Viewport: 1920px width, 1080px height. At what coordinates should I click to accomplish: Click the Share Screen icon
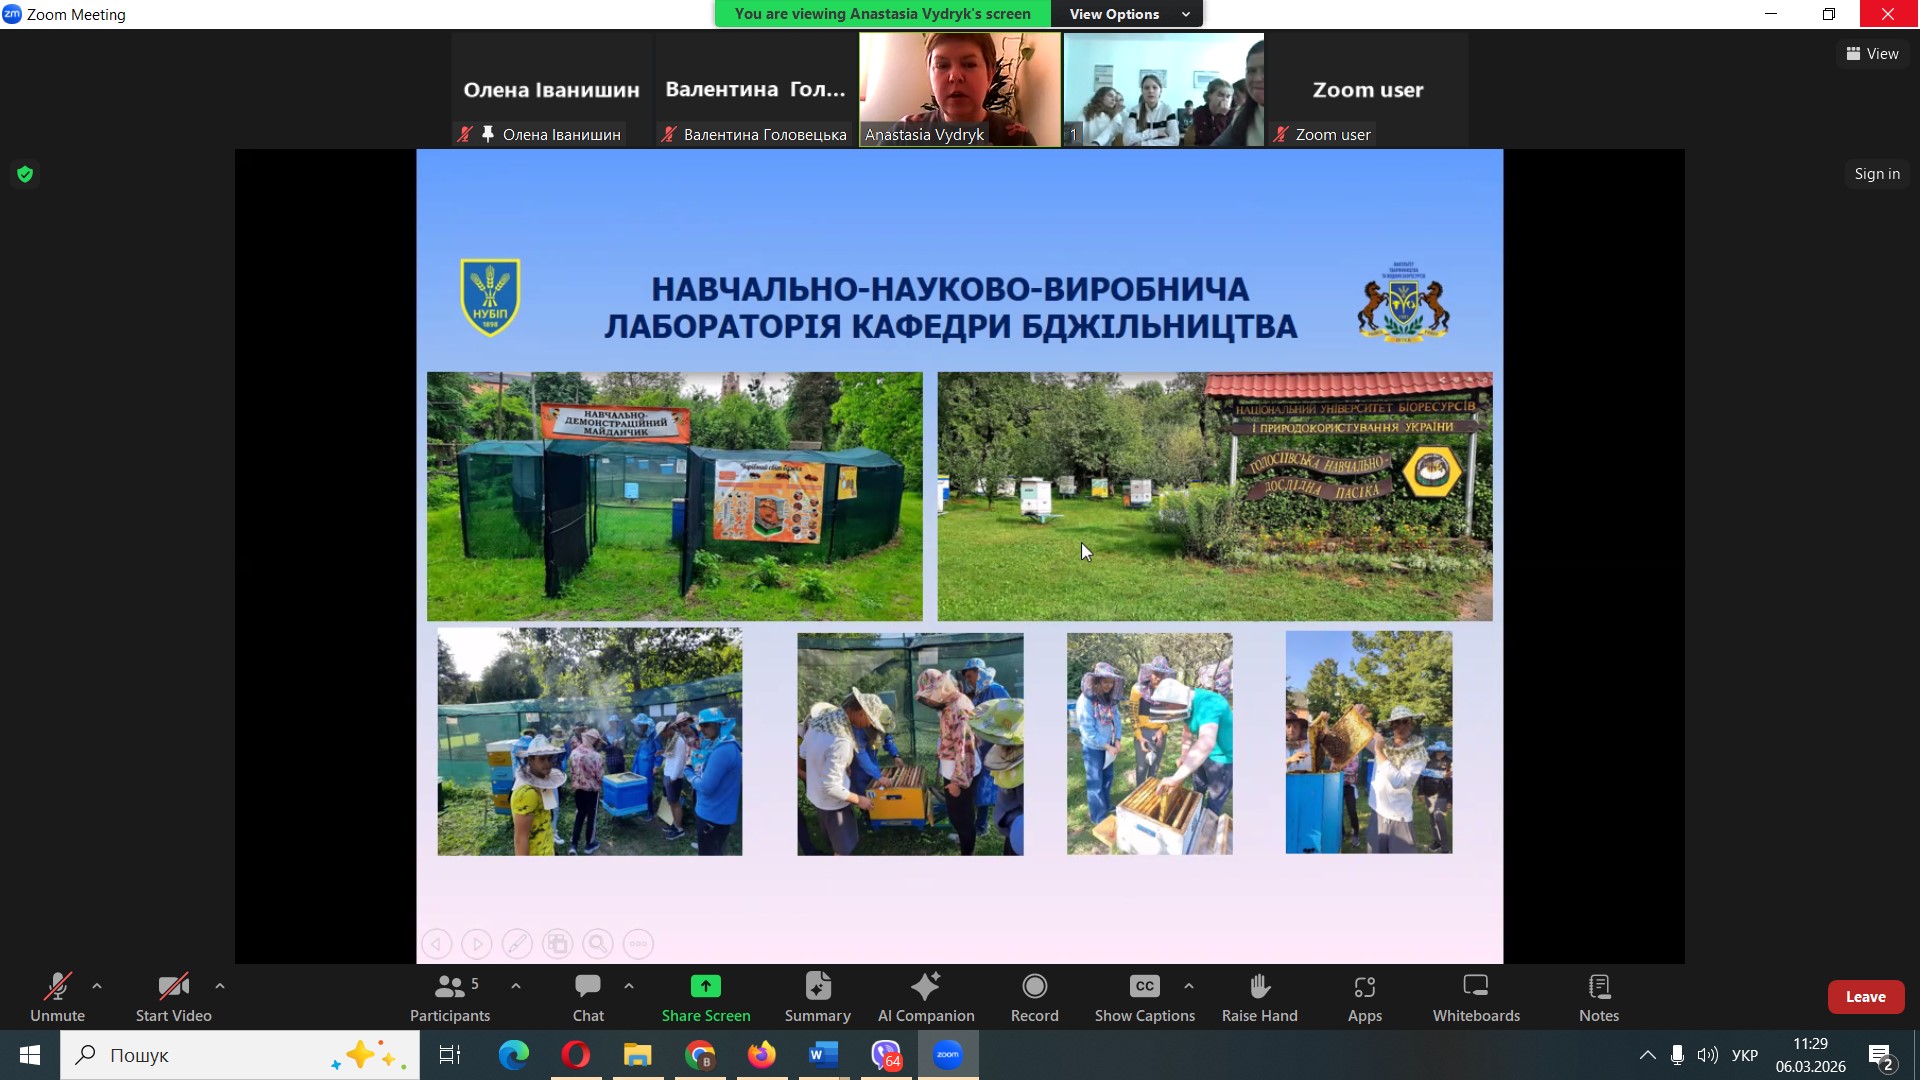pyautogui.click(x=705, y=987)
